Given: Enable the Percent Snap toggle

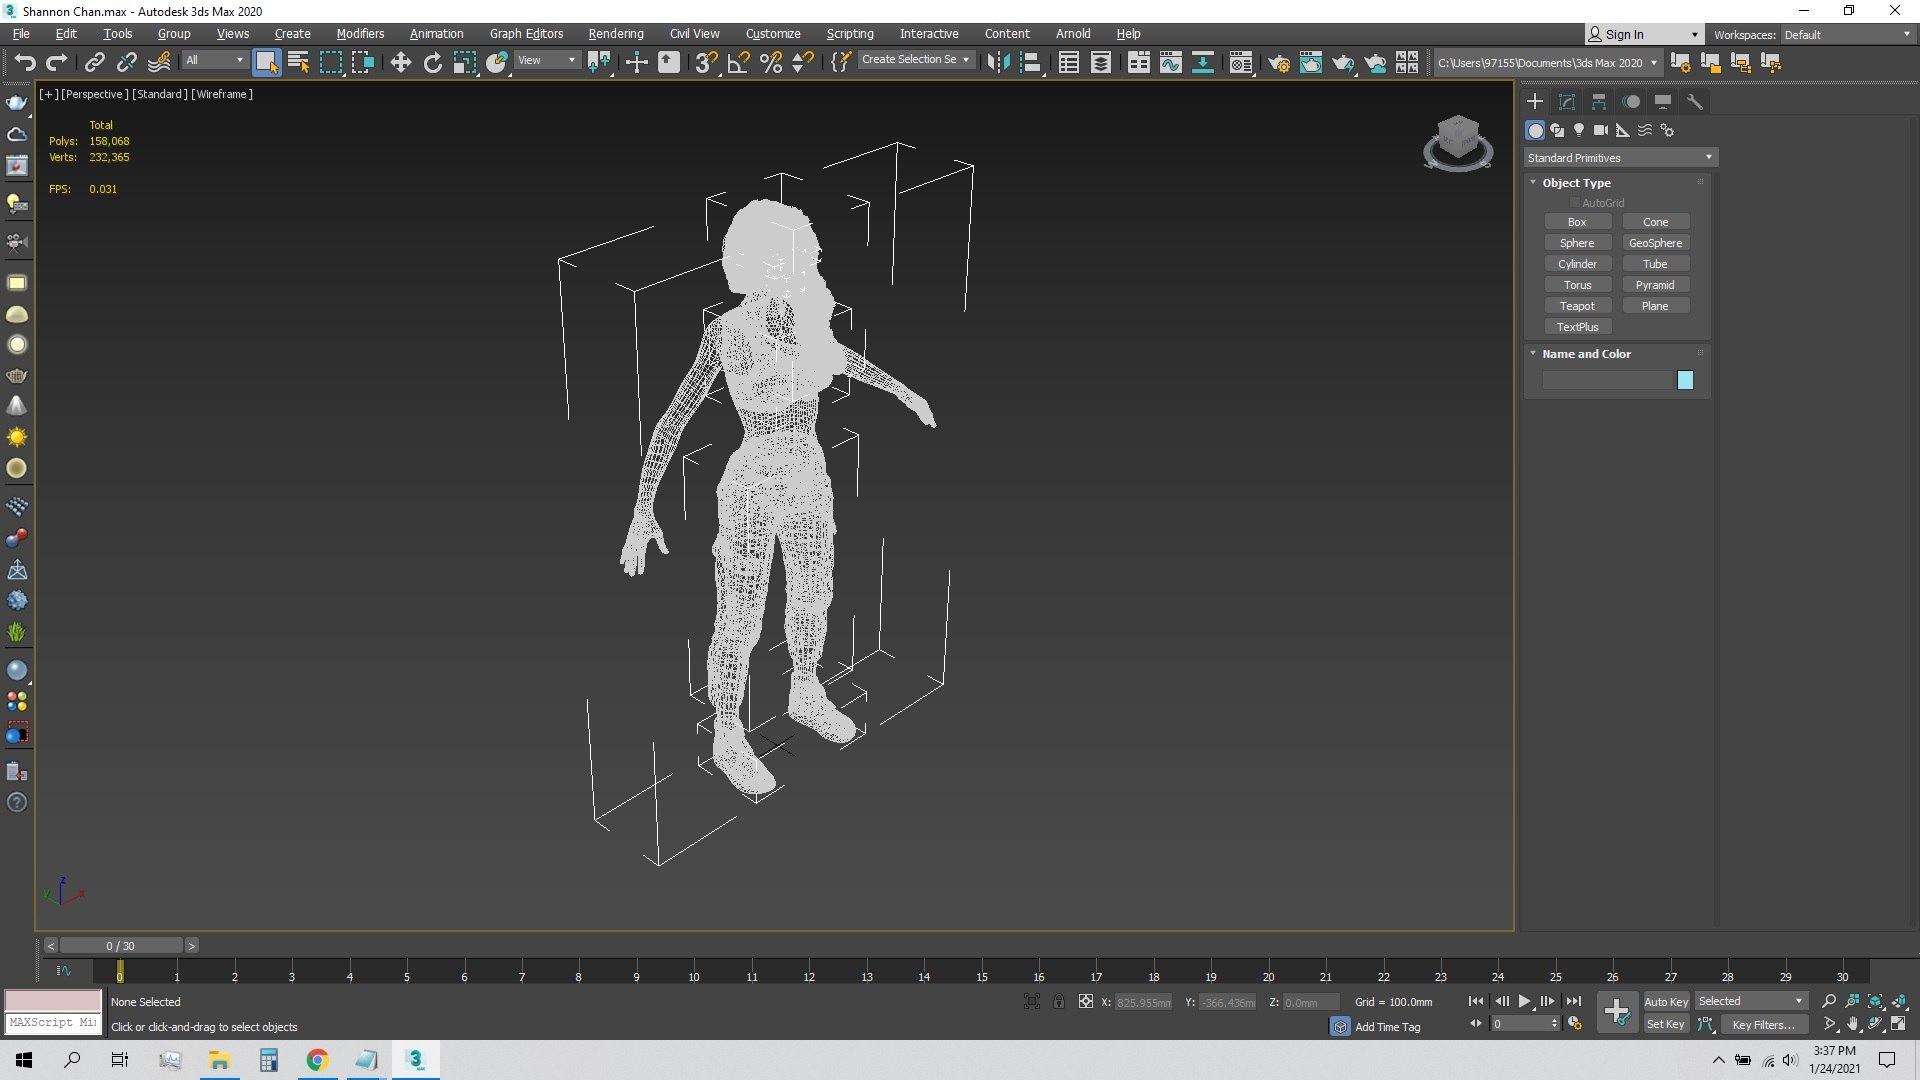Looking at the screenshot, I should point(770,62).
